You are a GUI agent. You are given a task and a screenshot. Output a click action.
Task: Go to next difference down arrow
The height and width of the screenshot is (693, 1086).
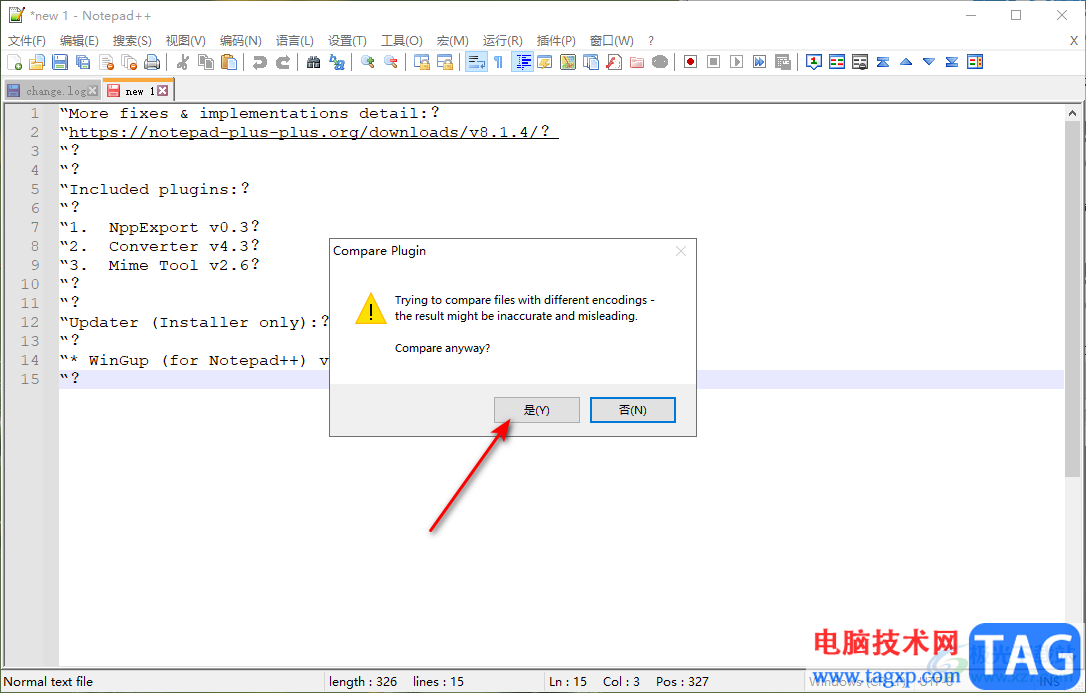pyautogui.click(x=929, y=62)
